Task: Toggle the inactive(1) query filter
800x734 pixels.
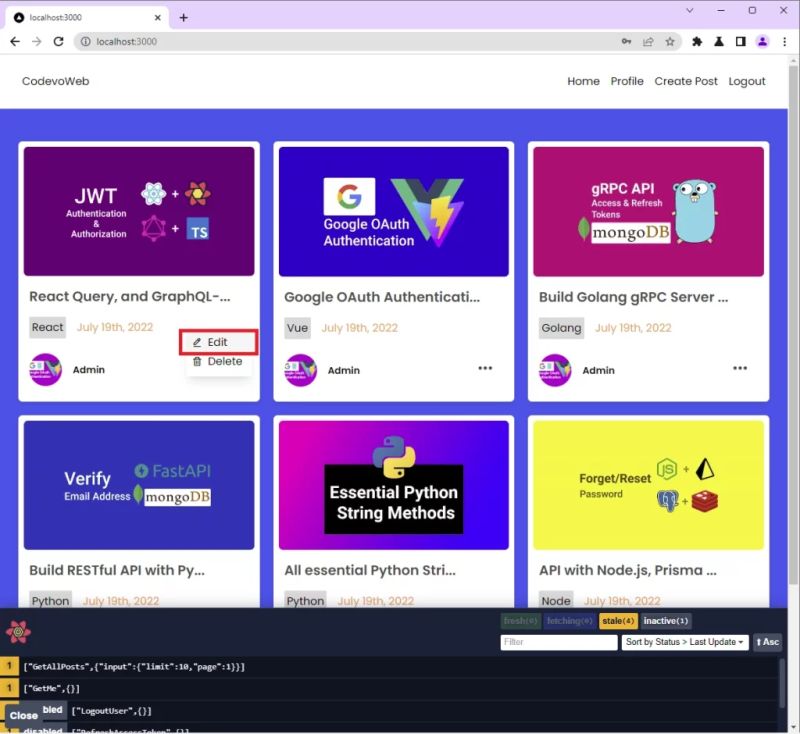Action: click(x=665, y=620)
